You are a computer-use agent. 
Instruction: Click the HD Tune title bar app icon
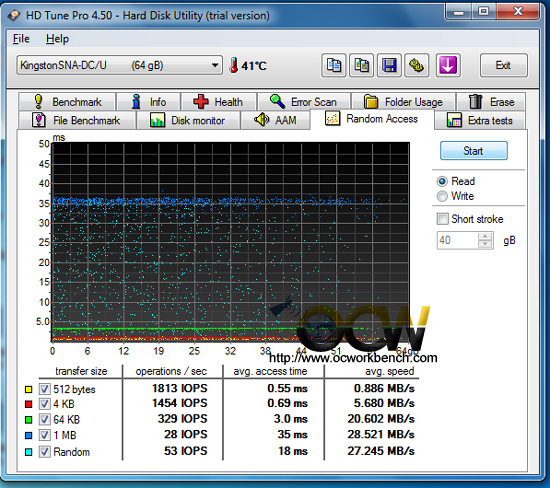(x=14, y=15)
